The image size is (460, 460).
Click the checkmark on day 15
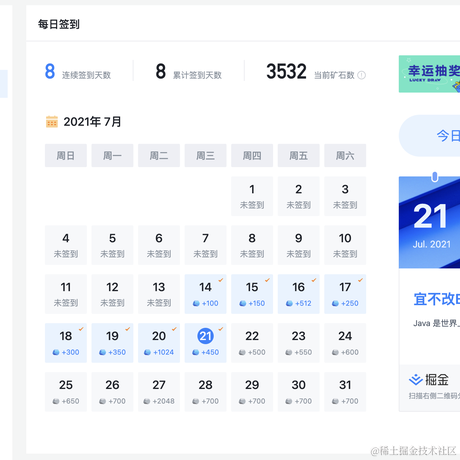[x=267, y=280]
